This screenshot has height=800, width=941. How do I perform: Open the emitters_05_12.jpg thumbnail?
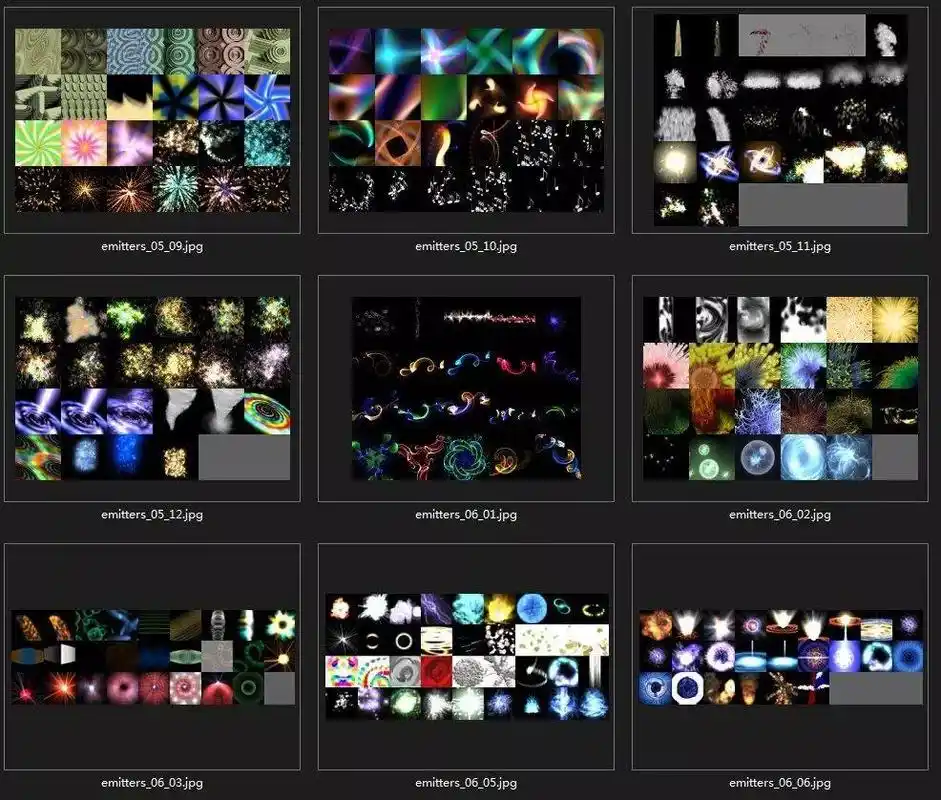151,388
